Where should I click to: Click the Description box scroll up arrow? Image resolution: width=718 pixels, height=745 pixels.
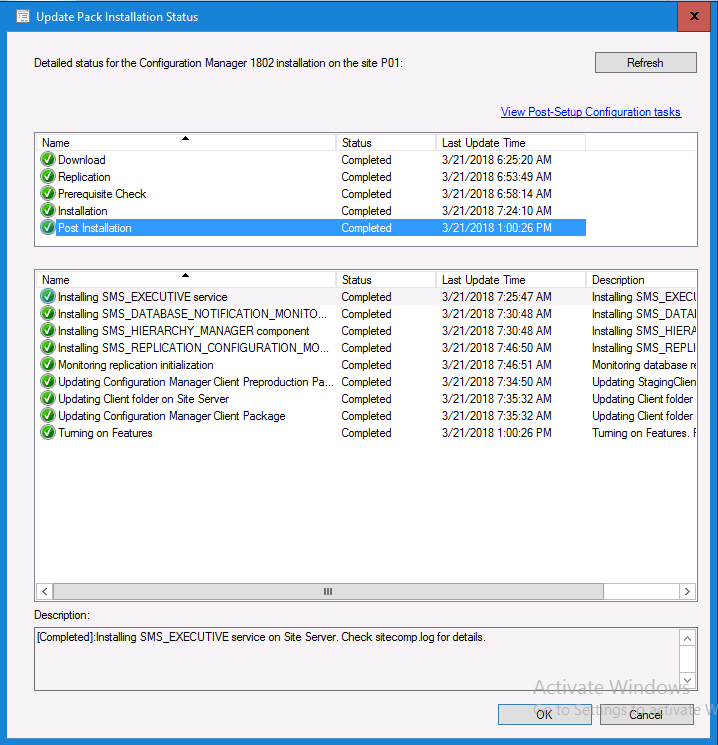pyautogui.click(x=687, y=638)
